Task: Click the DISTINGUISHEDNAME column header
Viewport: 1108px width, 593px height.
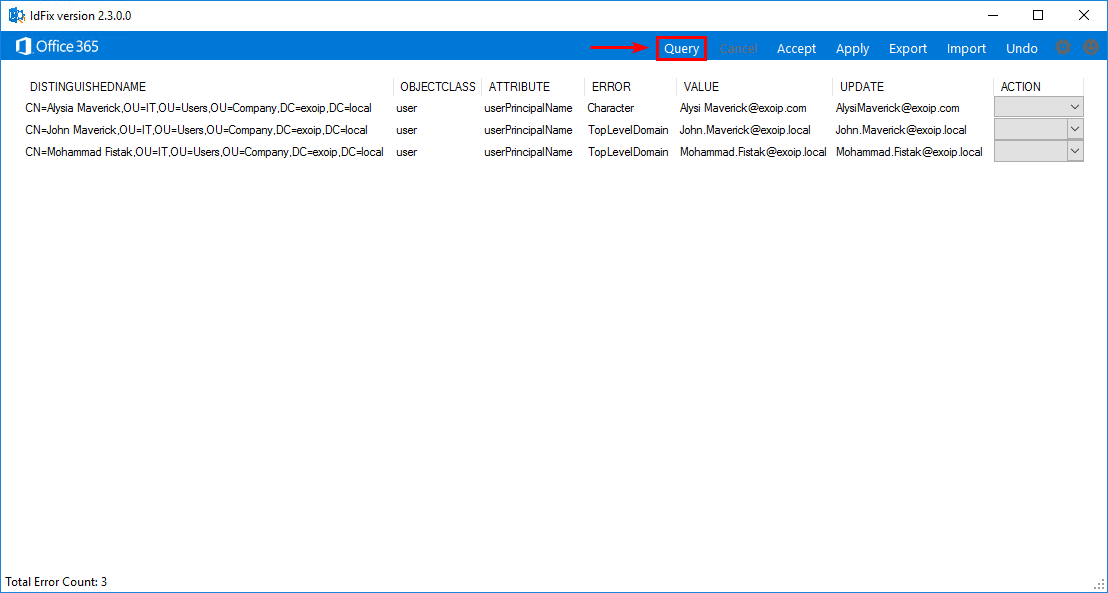Action: tap(90, 86)
